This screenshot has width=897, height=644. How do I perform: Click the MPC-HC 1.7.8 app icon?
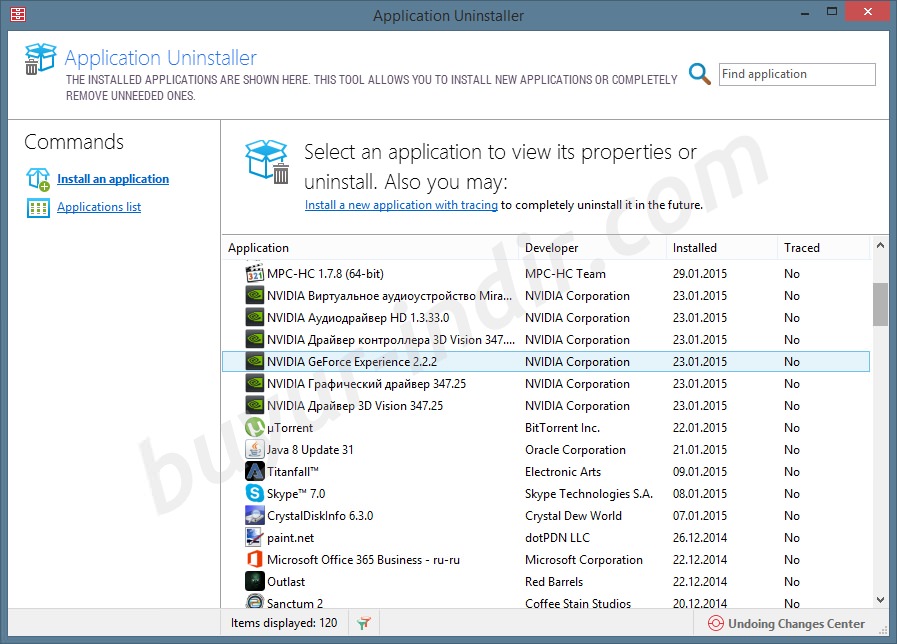(255, 273)
